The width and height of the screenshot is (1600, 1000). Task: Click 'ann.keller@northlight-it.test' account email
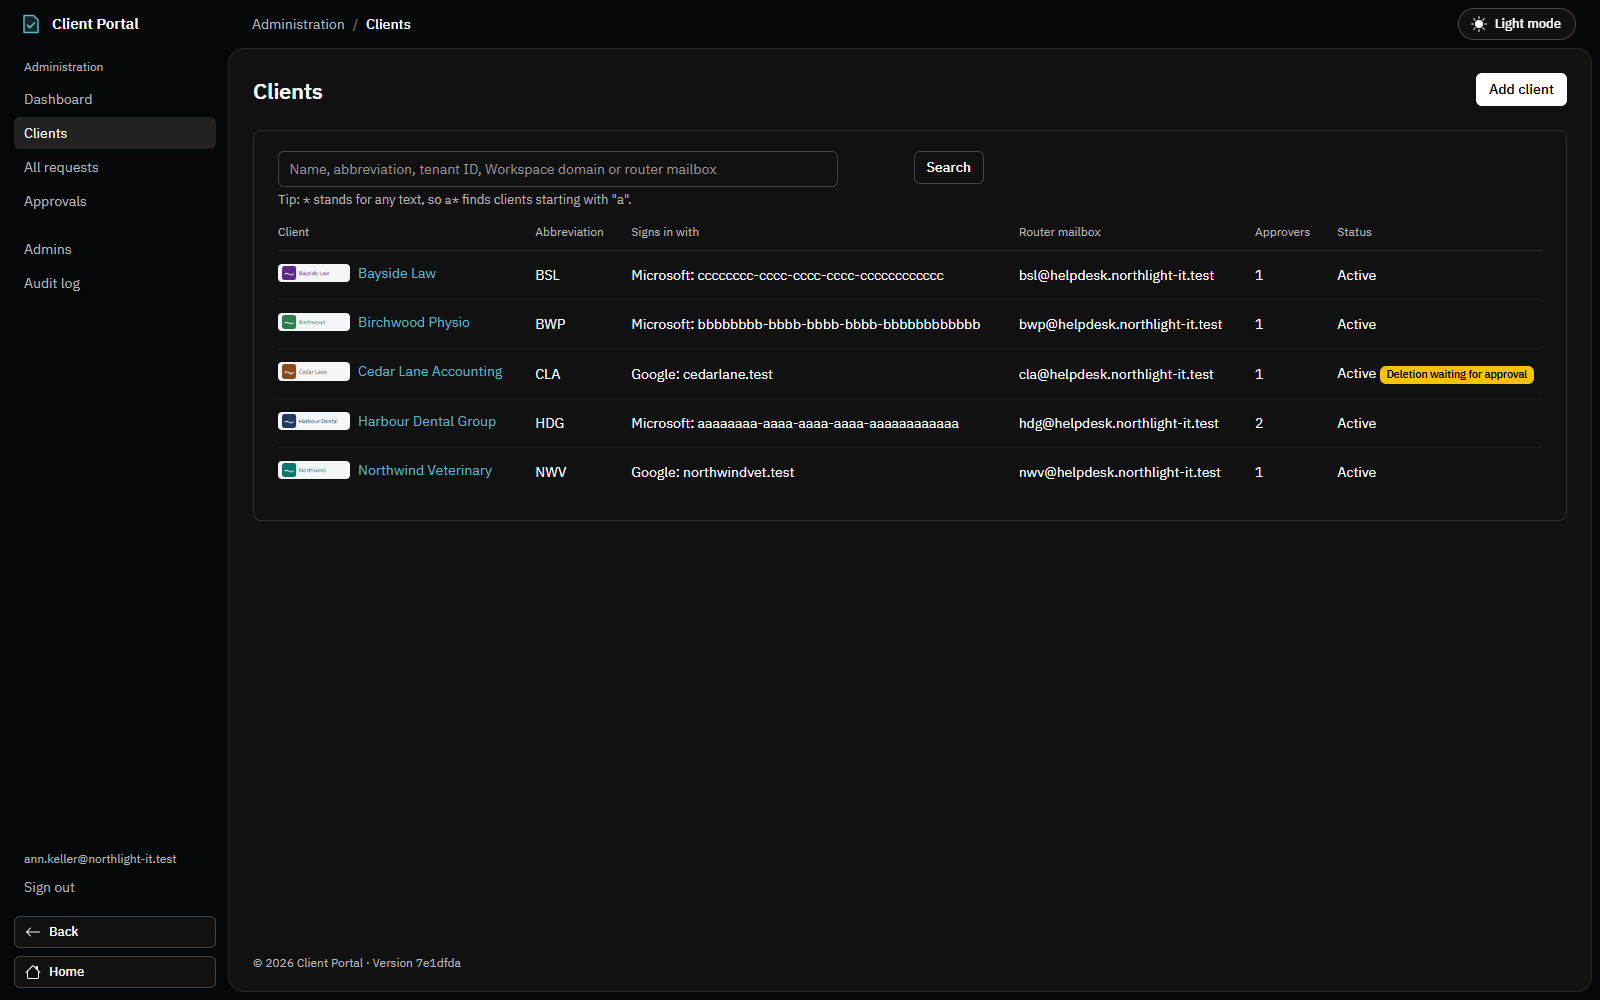click(x=100, y=859)
